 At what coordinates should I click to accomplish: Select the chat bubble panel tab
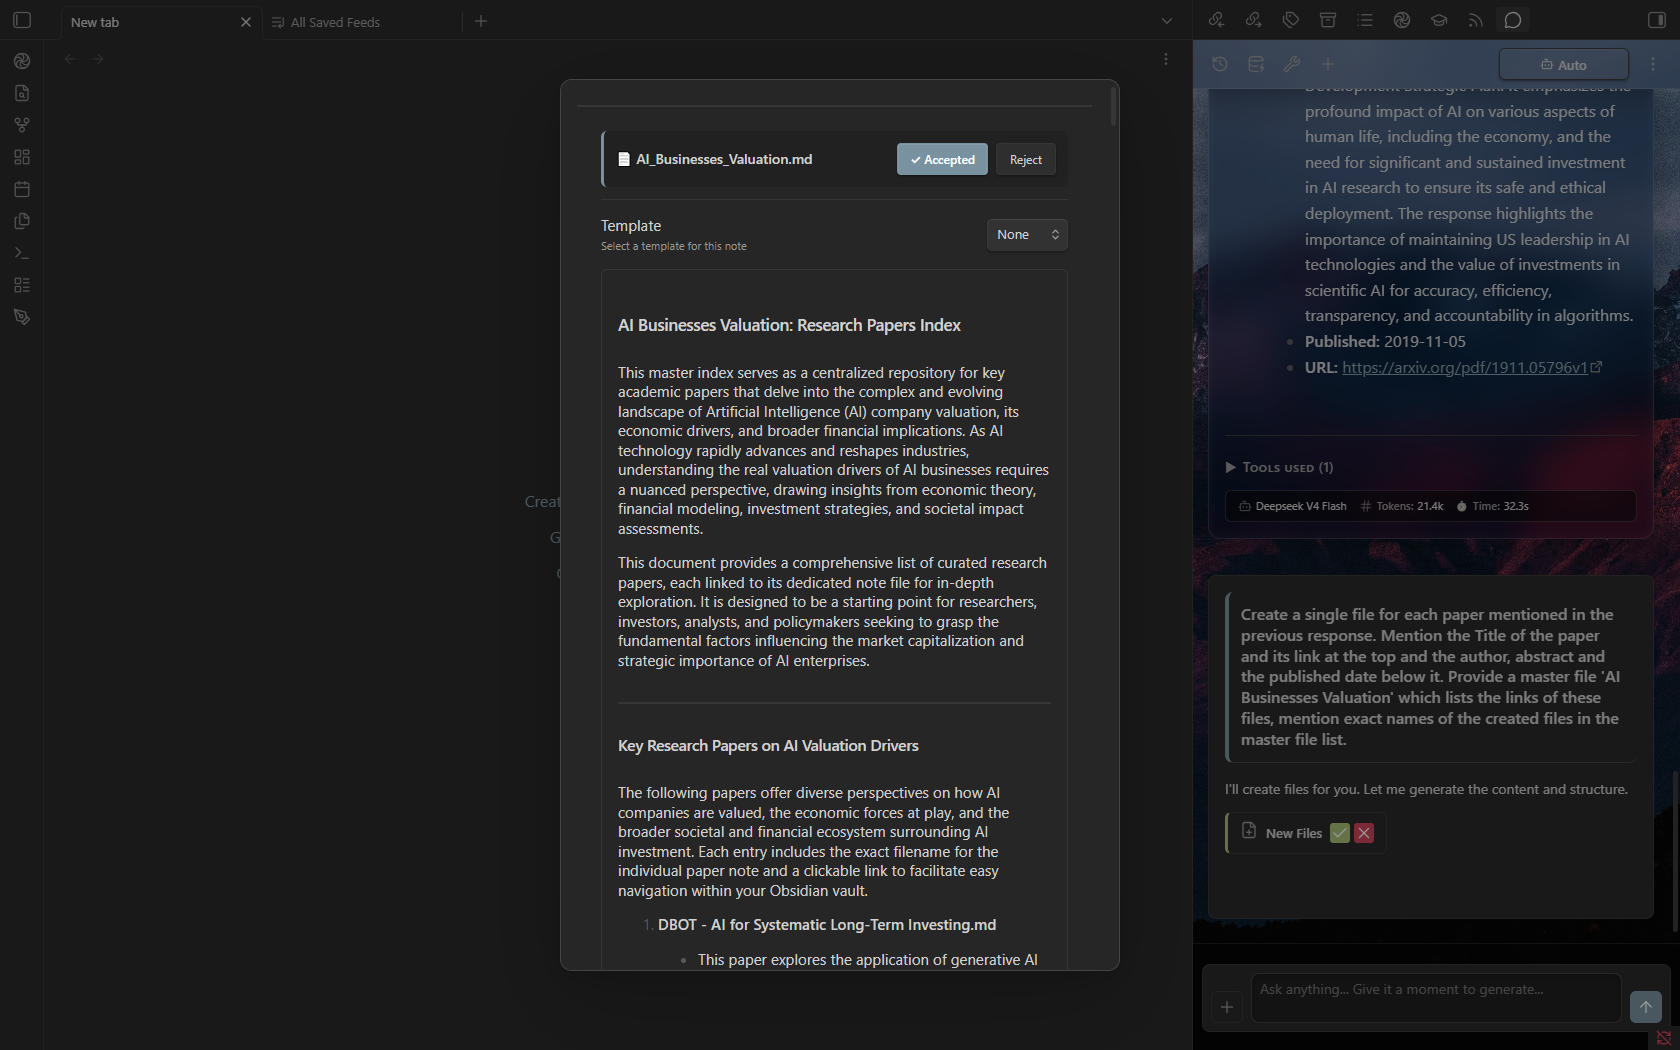tap(1513, 20)
